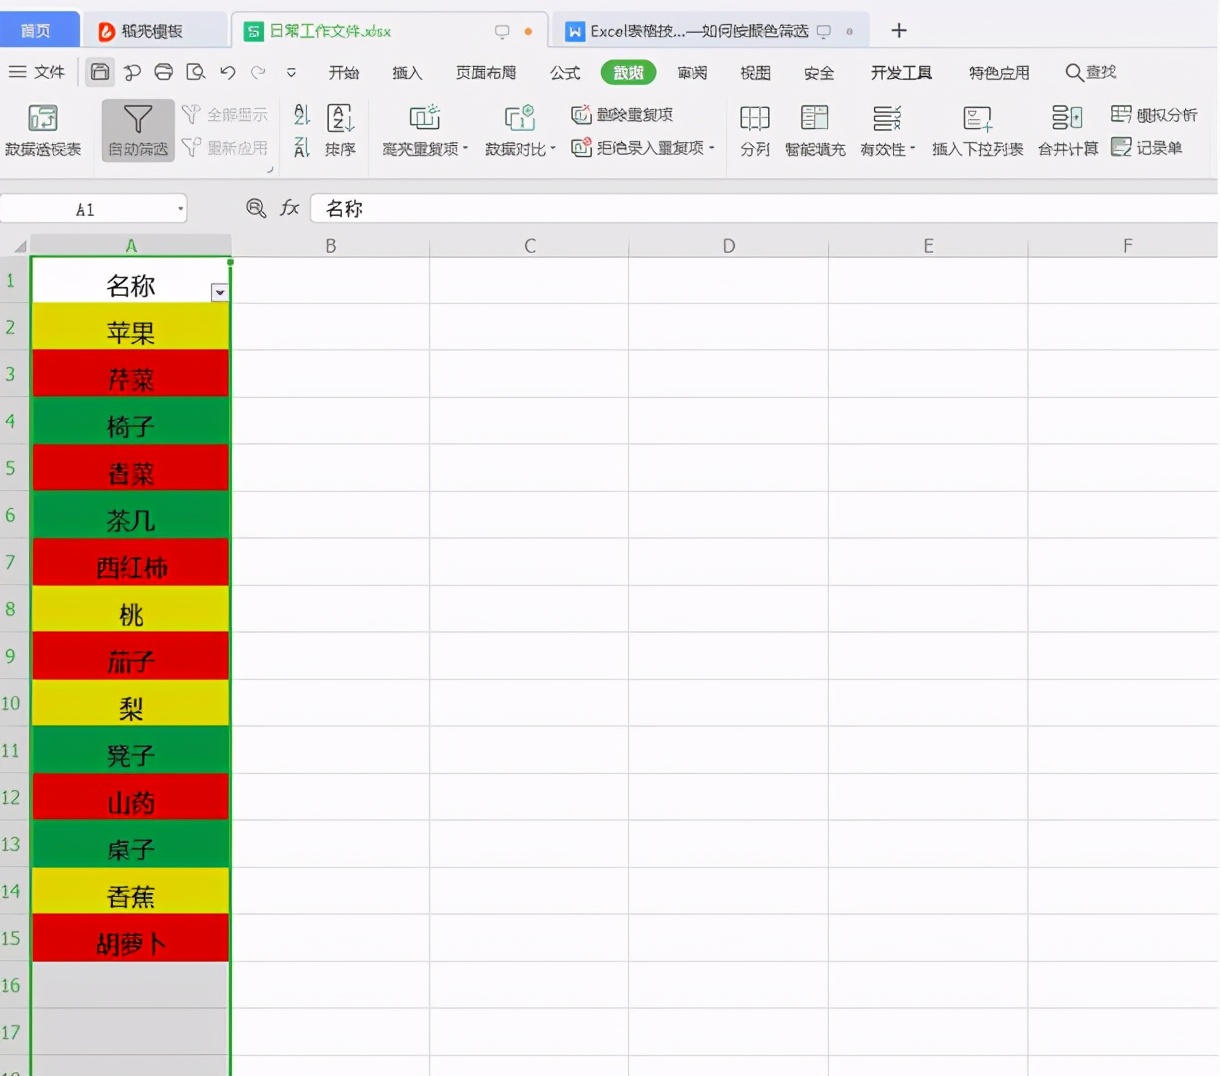
Task: Click the find (查找) search icon
Action: (1074, 72)
